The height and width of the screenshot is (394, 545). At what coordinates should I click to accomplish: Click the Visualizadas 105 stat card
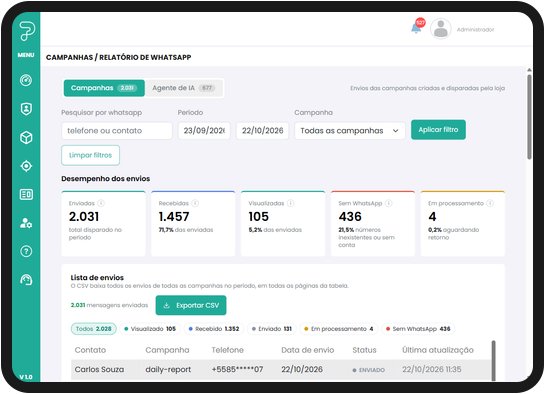click(283, 223)
